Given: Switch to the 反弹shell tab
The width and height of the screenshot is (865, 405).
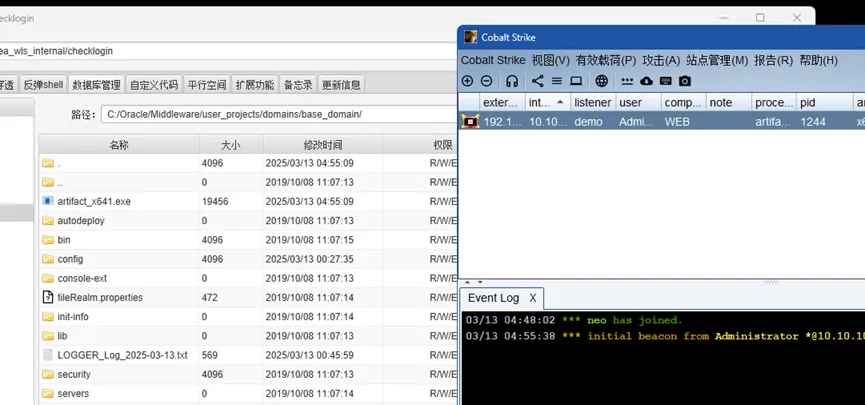Looking at the screenshot, I should point(43,85).
